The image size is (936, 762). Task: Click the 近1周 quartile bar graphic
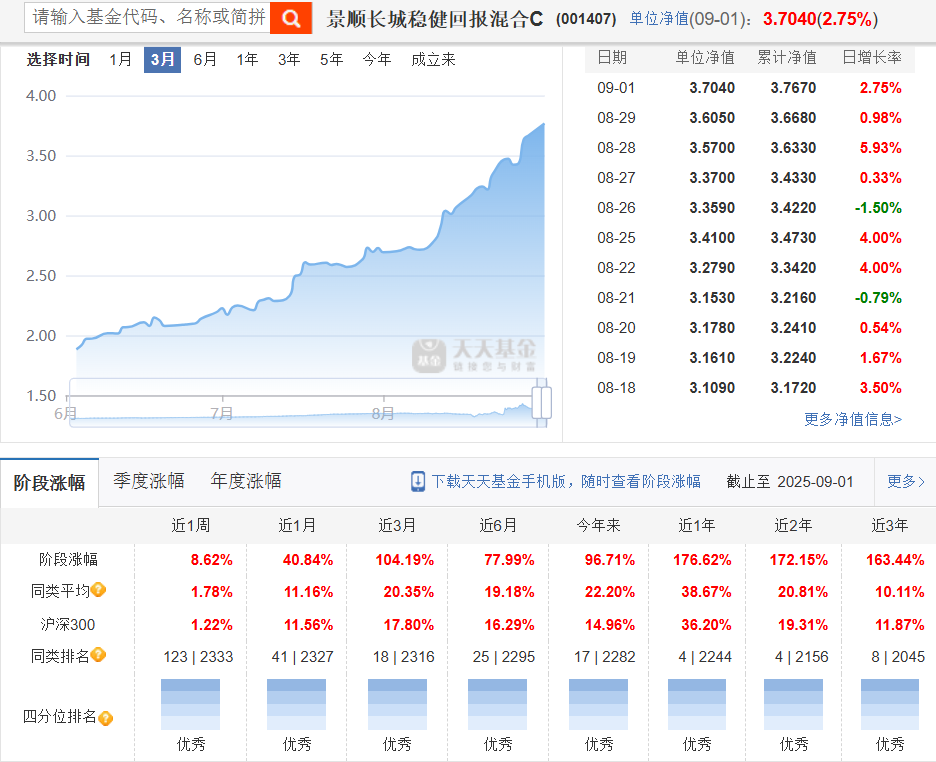pyautogui.click(x=190, y=704)
